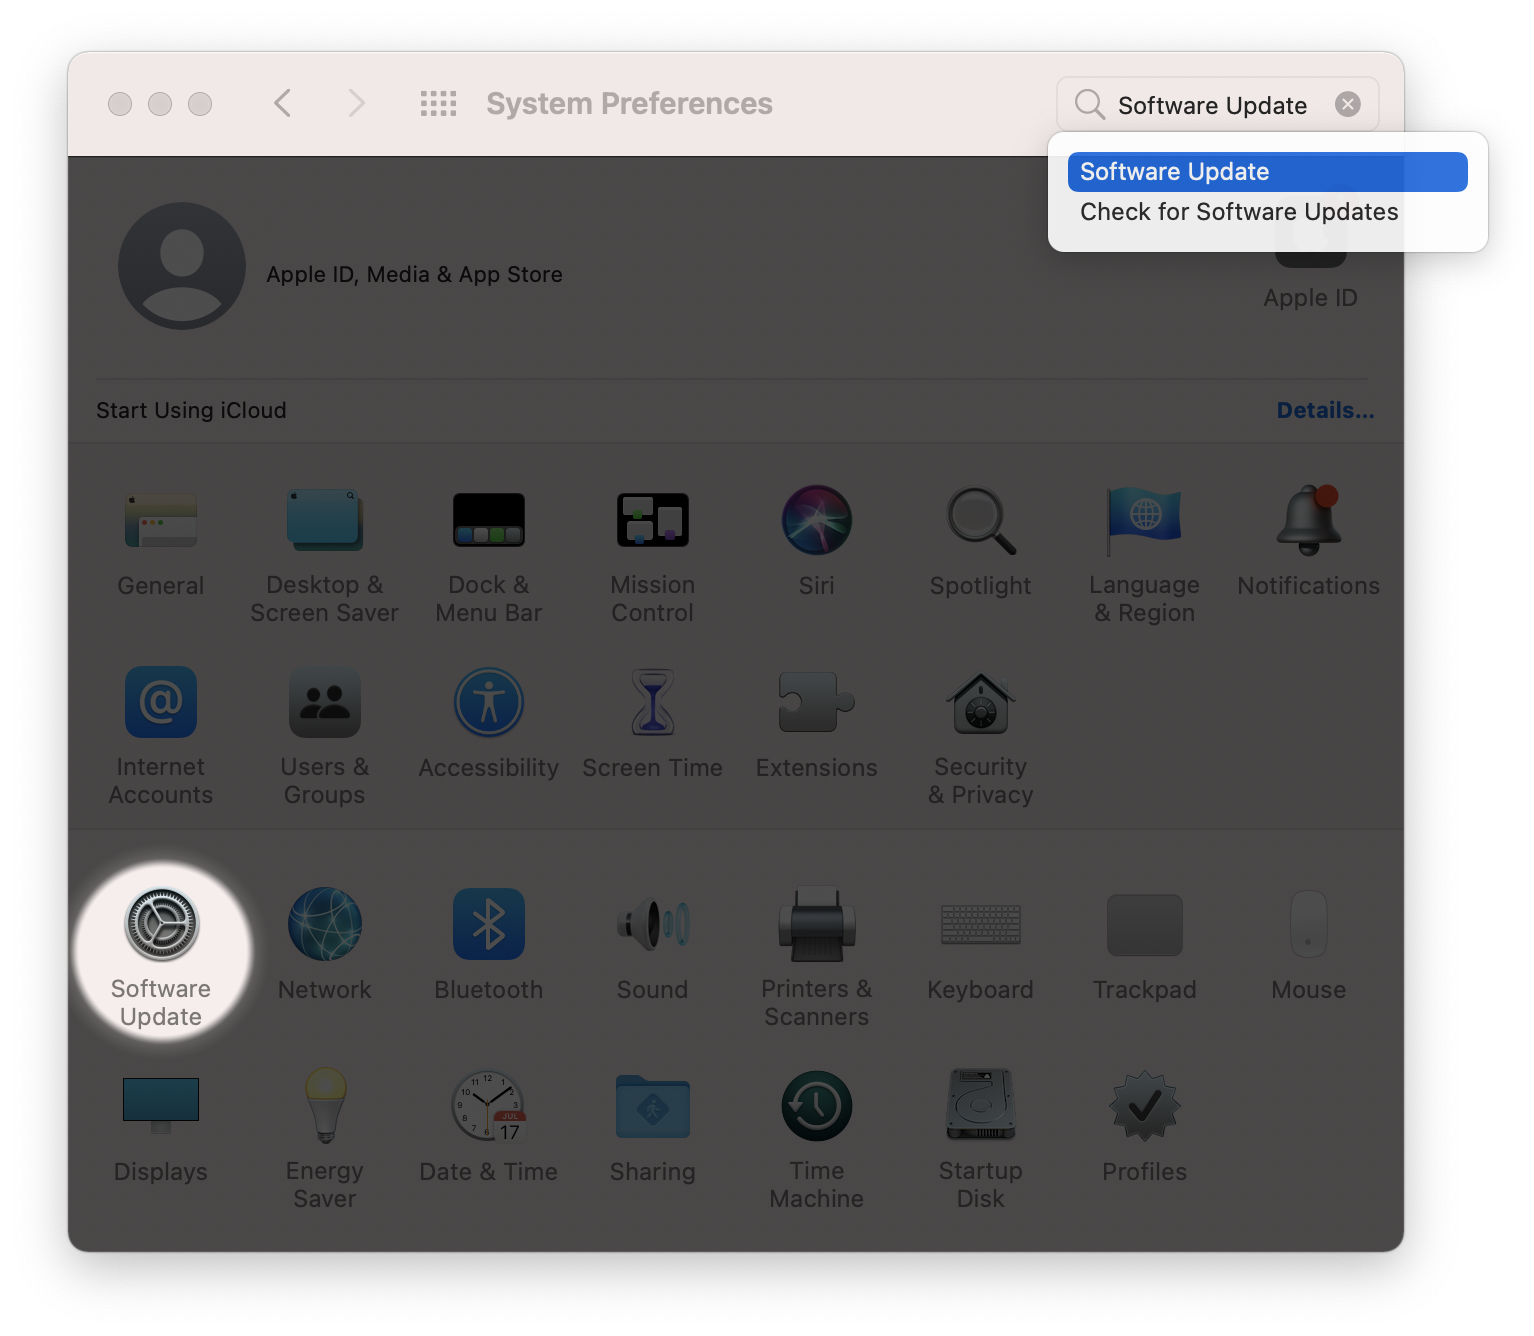The height and width of the screenshot is (1336, 1534).
Task: Open Mission Control preferences
Action: pos(652,556)
